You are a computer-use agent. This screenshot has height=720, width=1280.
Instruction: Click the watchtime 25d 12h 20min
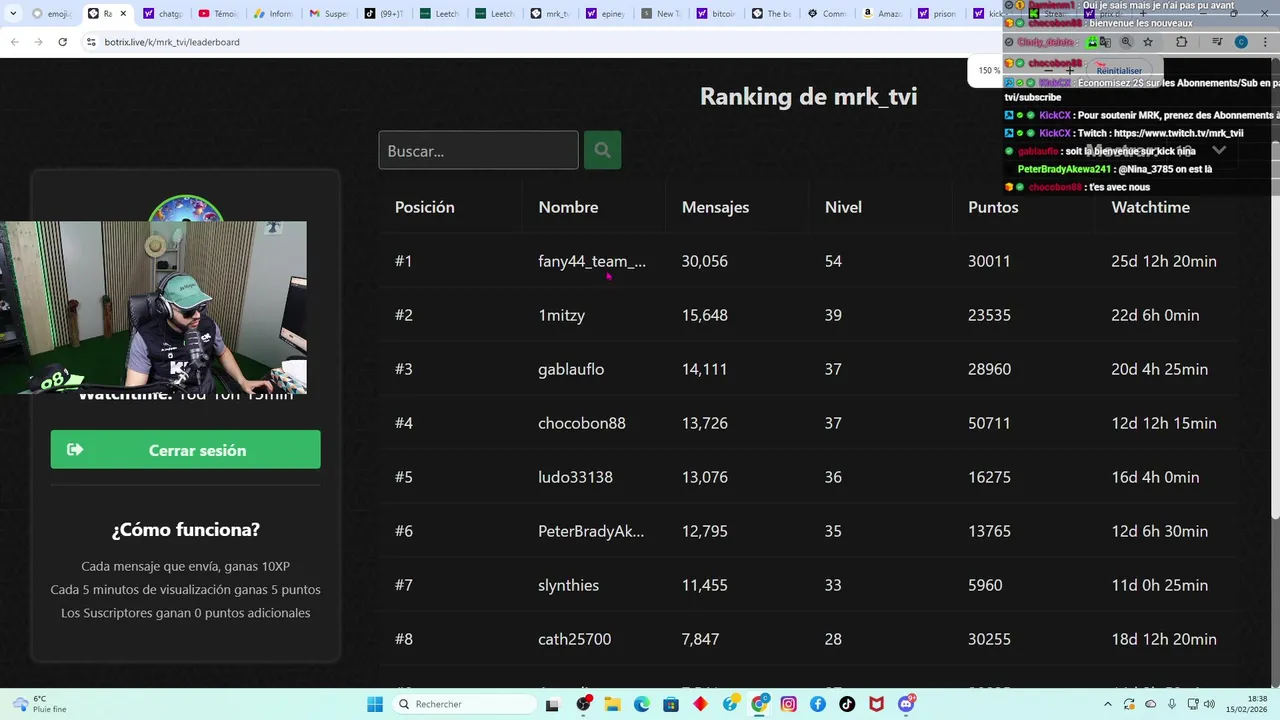[1164, 261]
